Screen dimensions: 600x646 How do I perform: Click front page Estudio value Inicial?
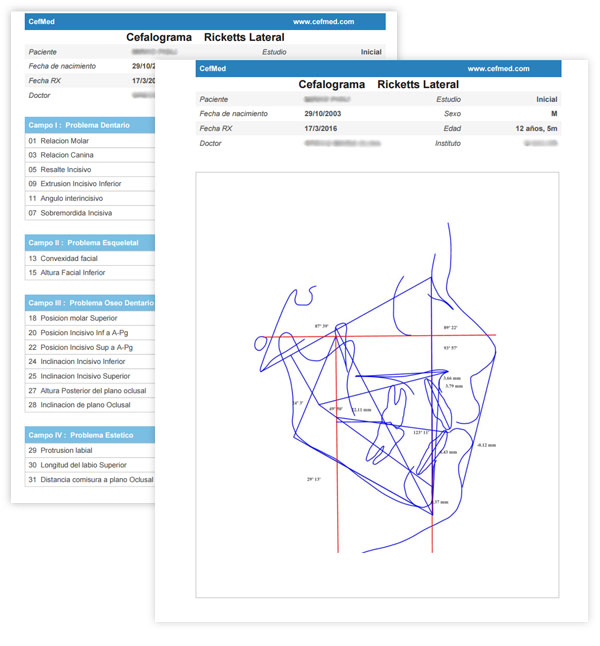(x=547, y=99)
